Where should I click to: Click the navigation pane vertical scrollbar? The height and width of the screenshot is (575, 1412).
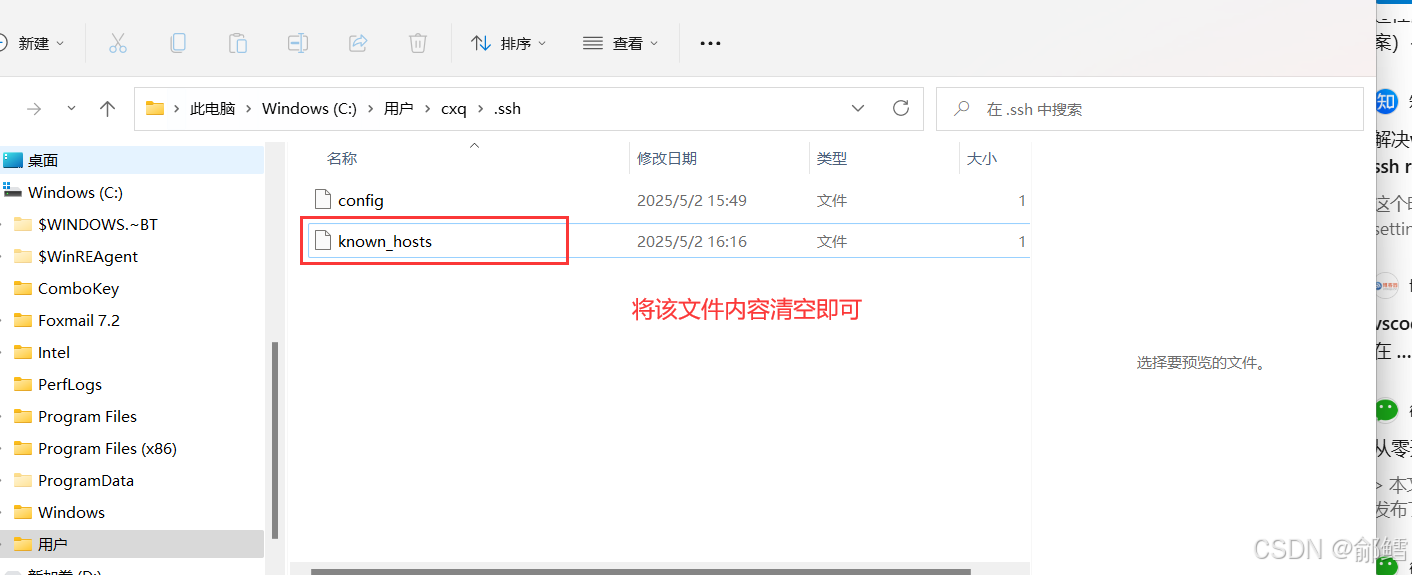coord(274,440)
